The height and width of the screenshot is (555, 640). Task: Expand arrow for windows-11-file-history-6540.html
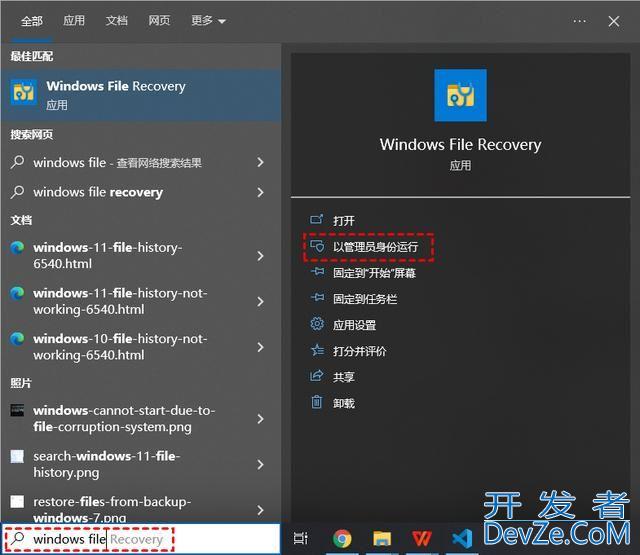point(260,256)
